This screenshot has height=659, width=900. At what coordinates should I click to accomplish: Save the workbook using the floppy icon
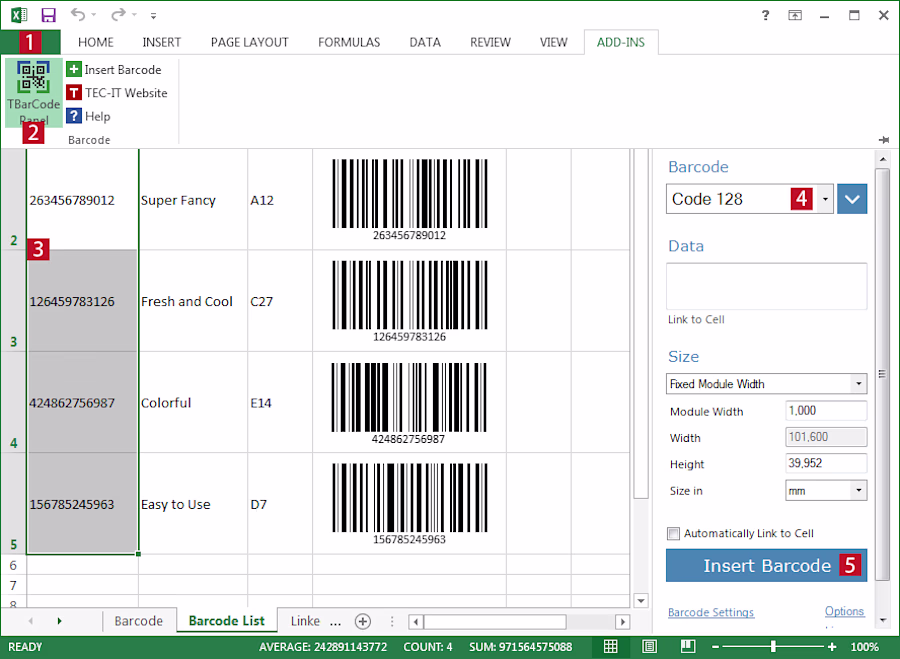(x=48, y=15)
